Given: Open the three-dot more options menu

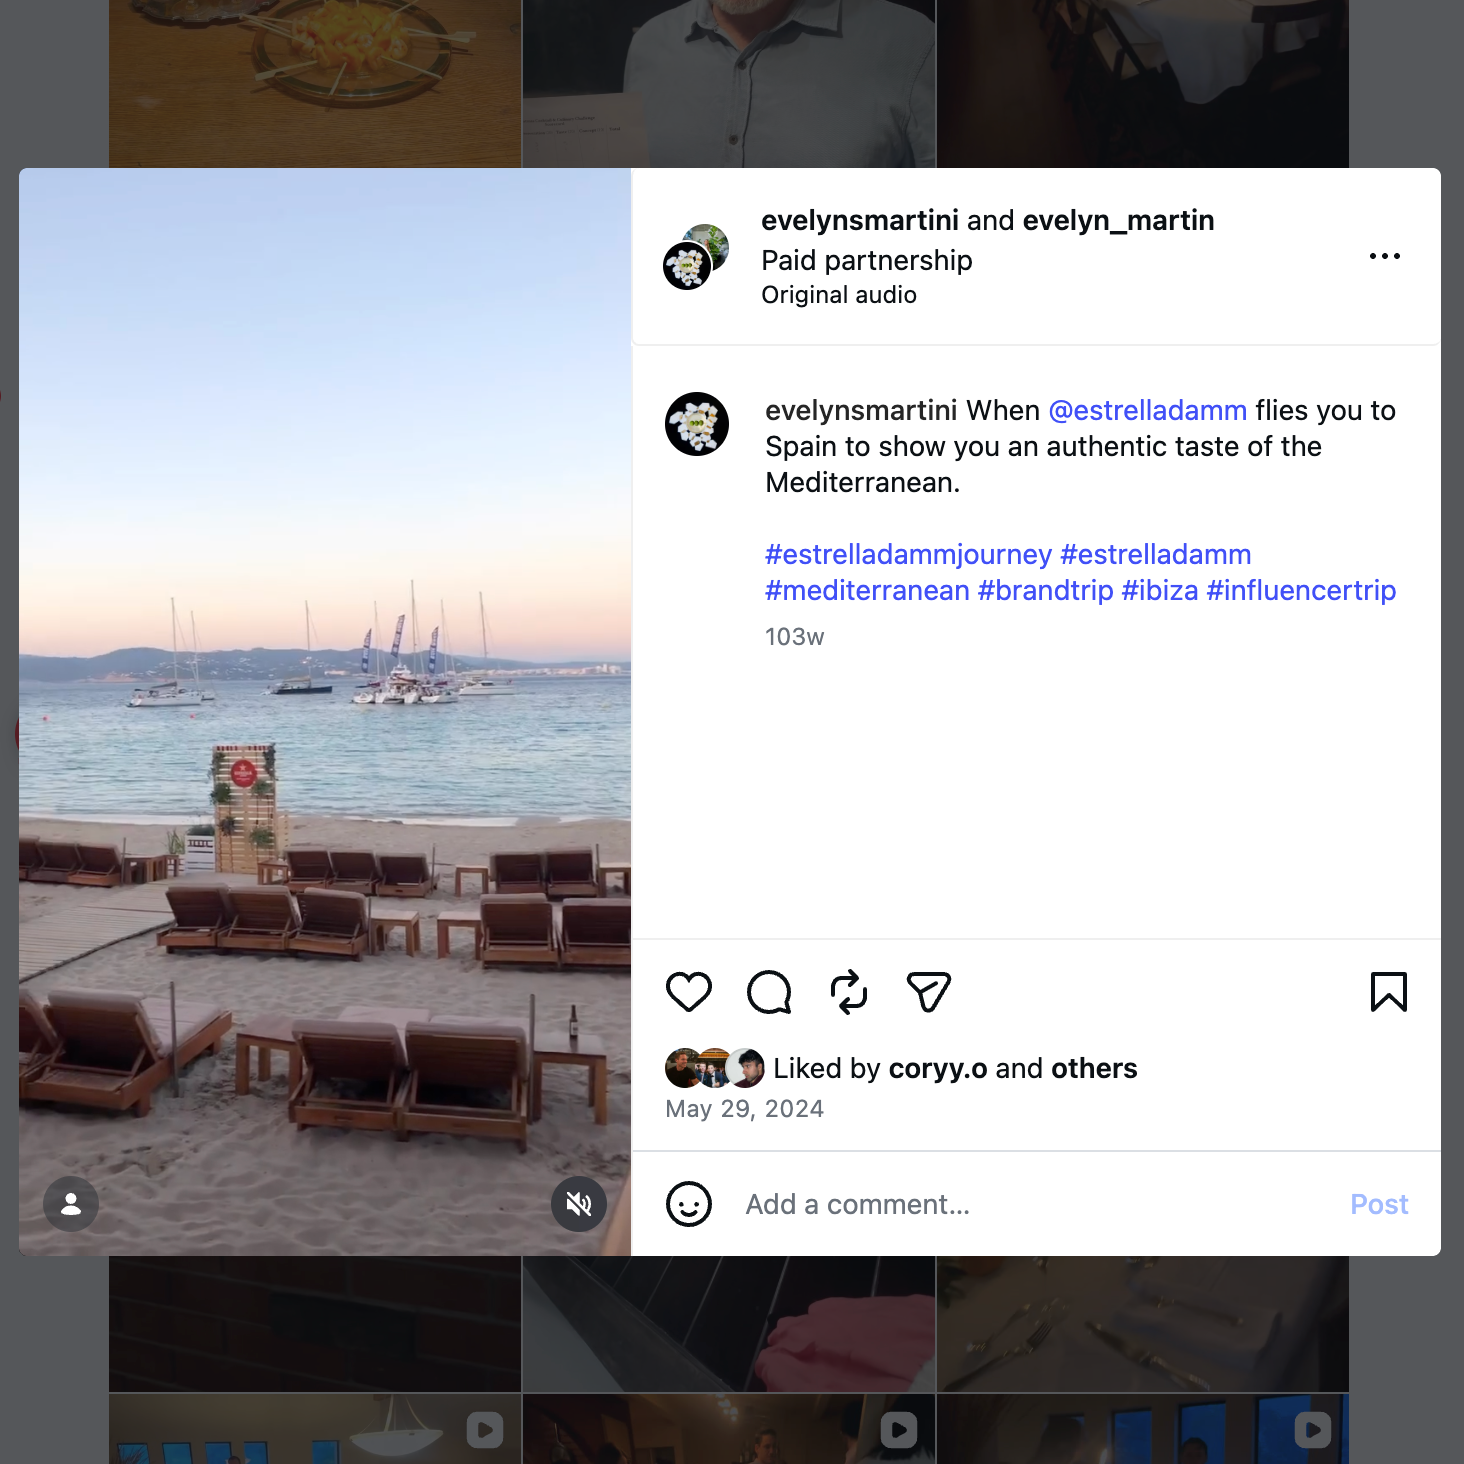Looking at the screenshot, I should point(1385,256).
